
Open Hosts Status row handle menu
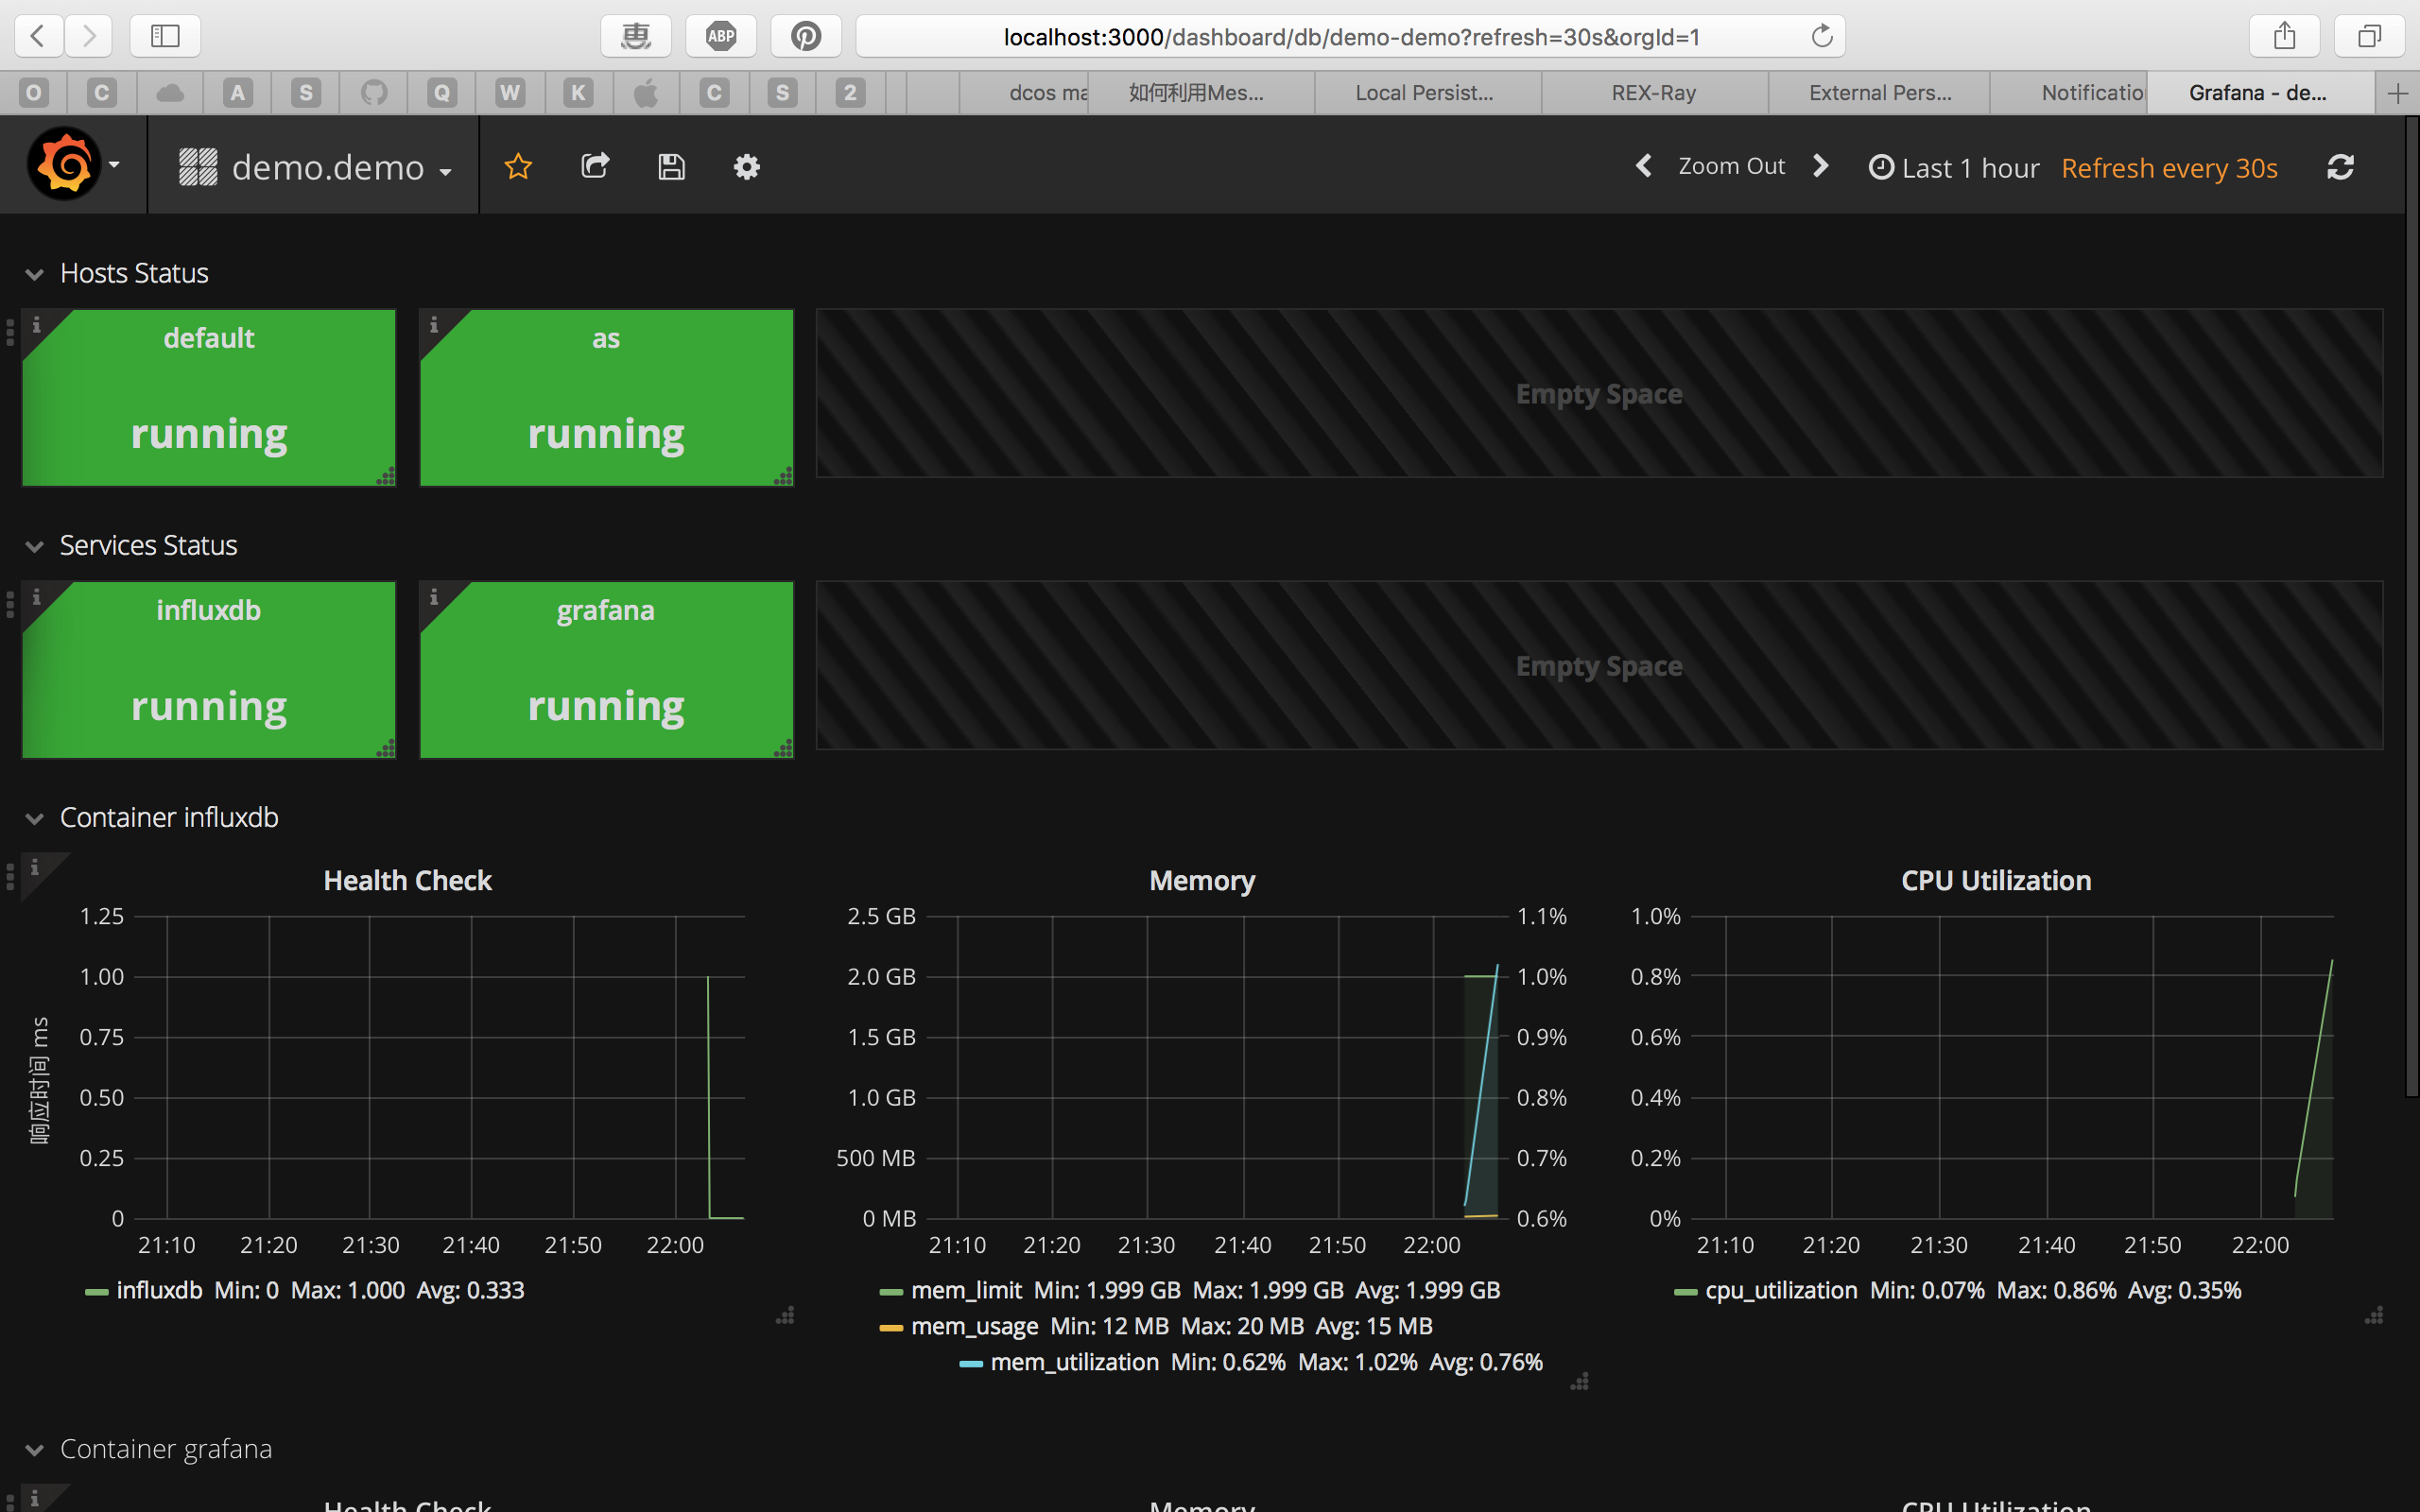tap(10, 331)
